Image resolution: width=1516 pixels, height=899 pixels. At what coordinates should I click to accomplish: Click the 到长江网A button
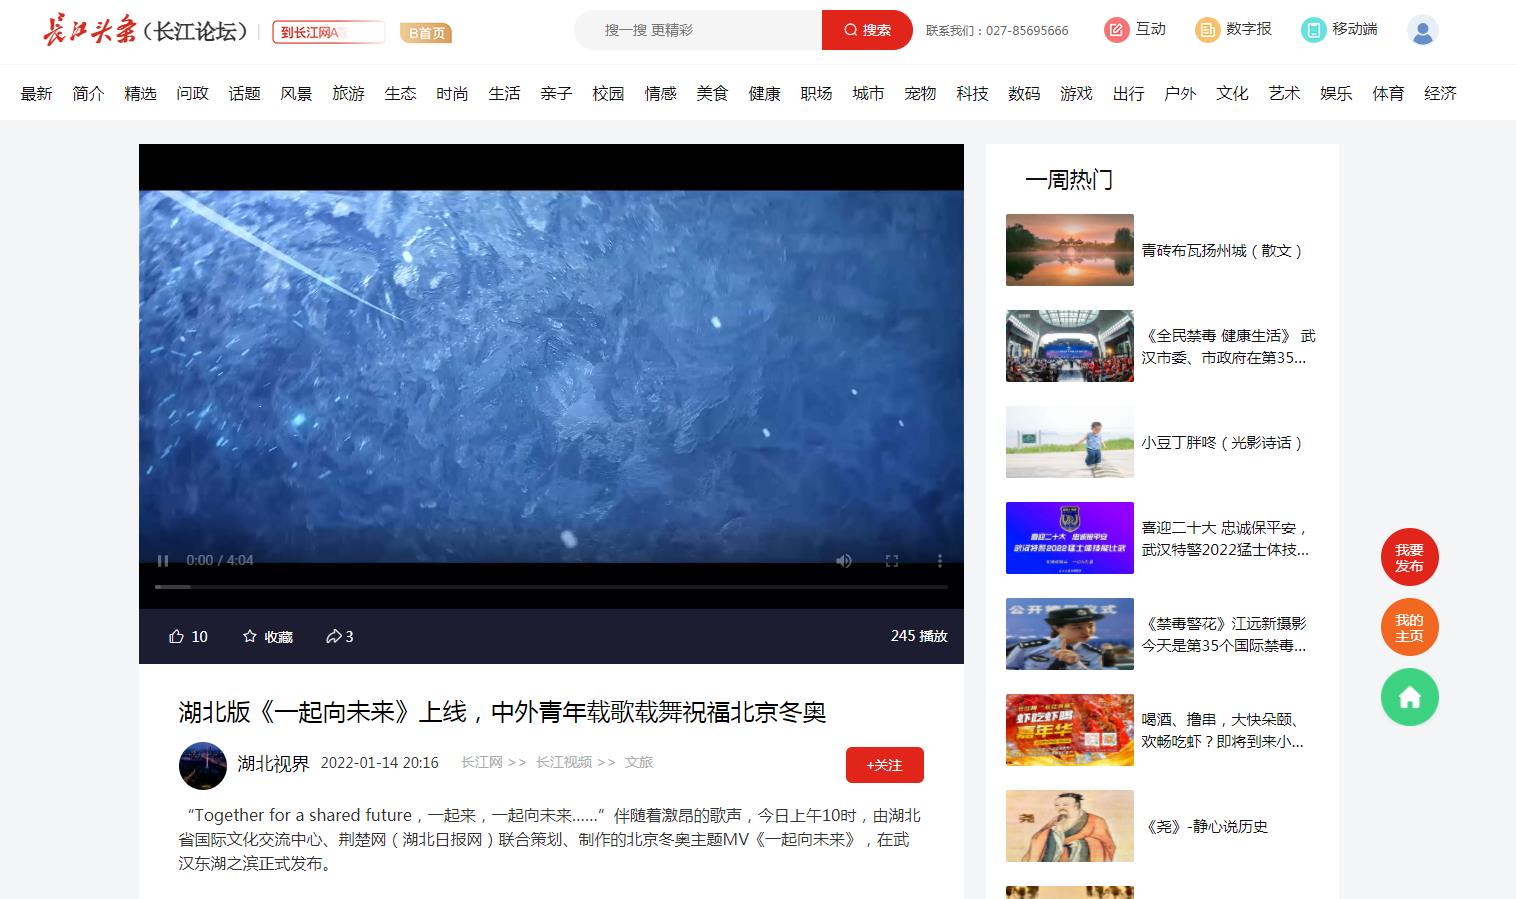click(x=328, y=32)
